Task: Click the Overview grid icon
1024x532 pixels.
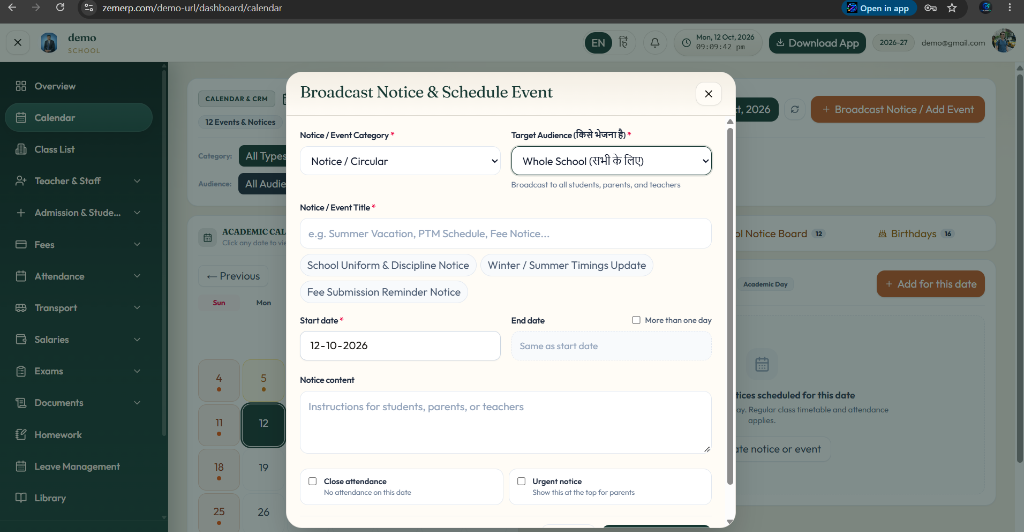Action: pyautogui.click(x=21, y=86)
